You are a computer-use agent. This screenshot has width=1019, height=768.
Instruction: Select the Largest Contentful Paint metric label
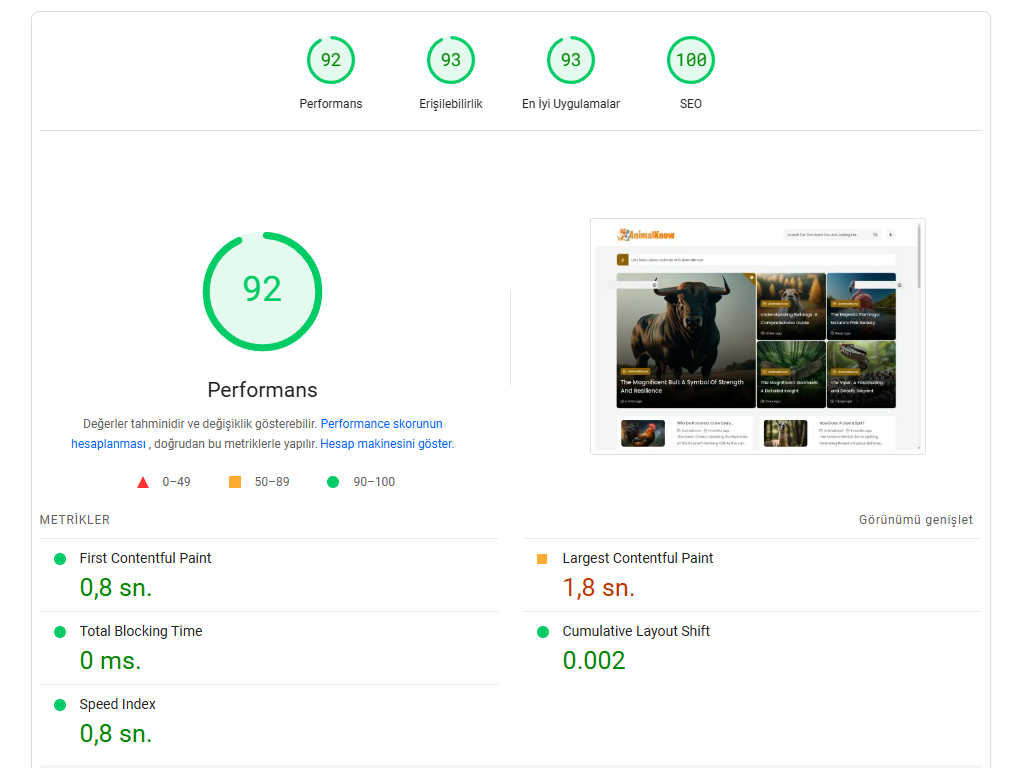[x=638, y=558]
